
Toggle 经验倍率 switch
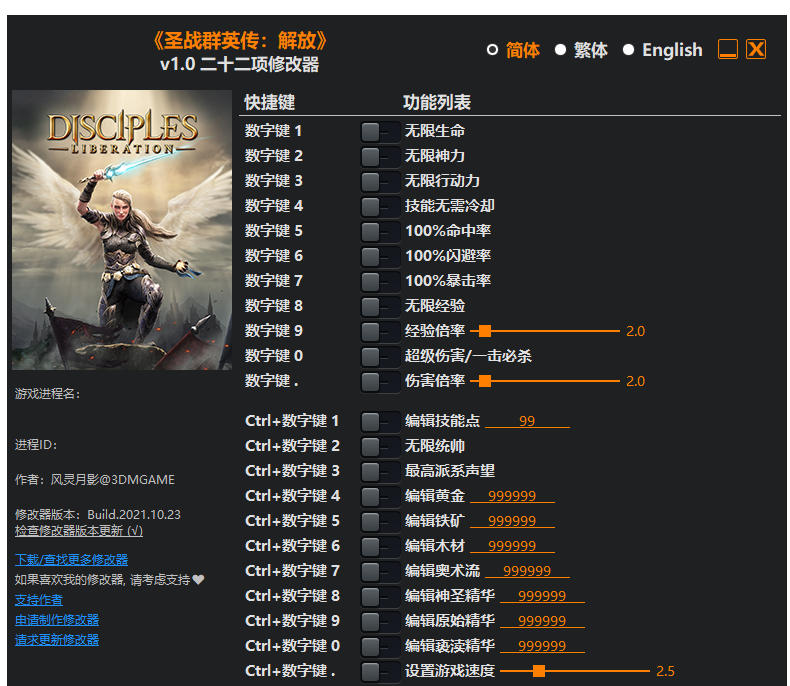coord(380,332)
